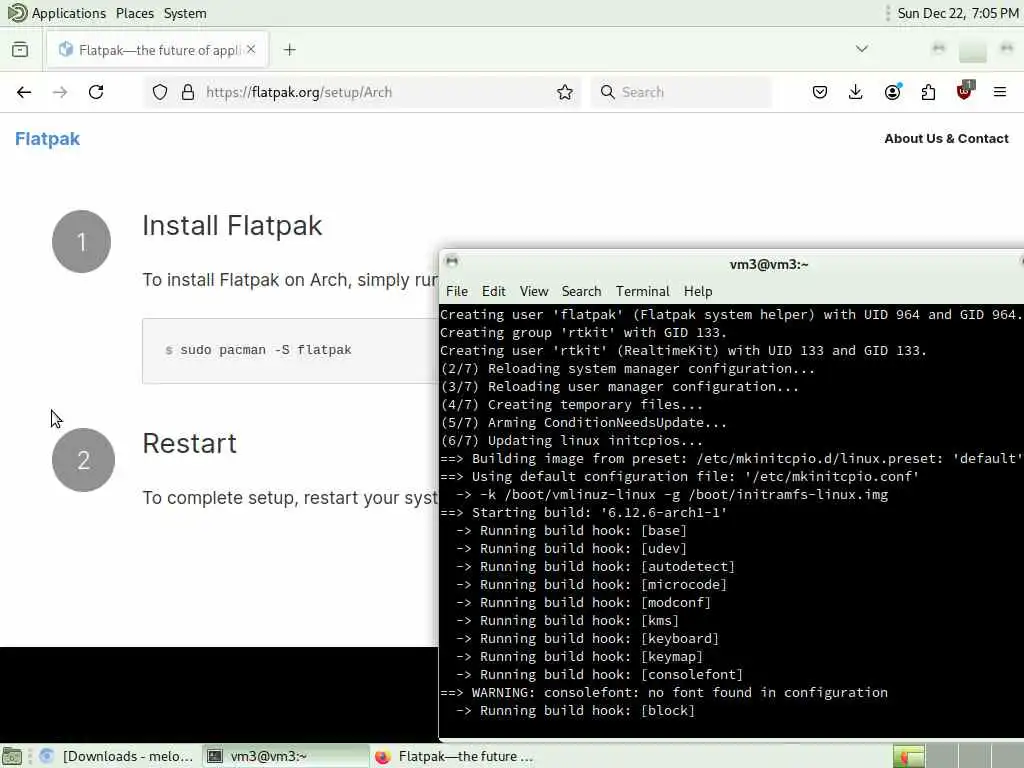Viewport: 1024px width, 768px height.
Task: Open the clock showing Sun Dec 22
Action: click(957, 13)
